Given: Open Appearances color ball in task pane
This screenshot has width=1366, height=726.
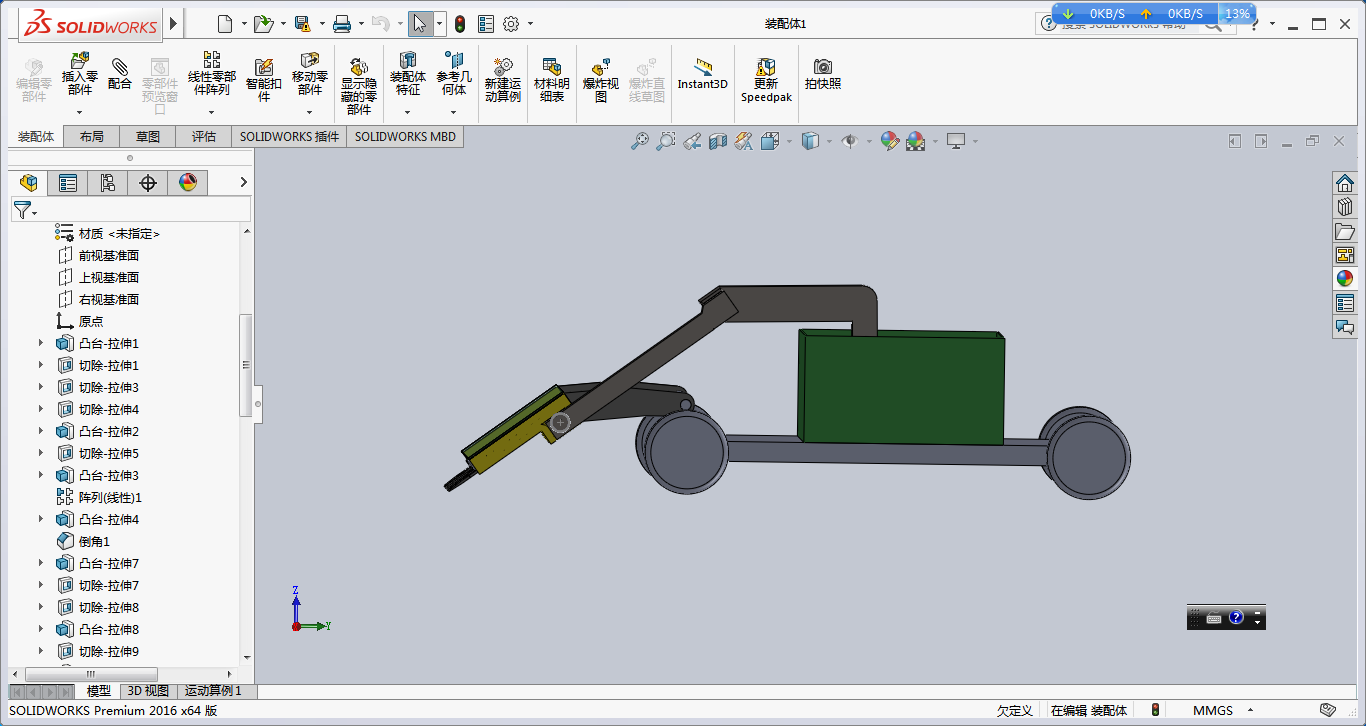Looking at the screenshot, I should pyautogui.click(x=1345, y=278).
